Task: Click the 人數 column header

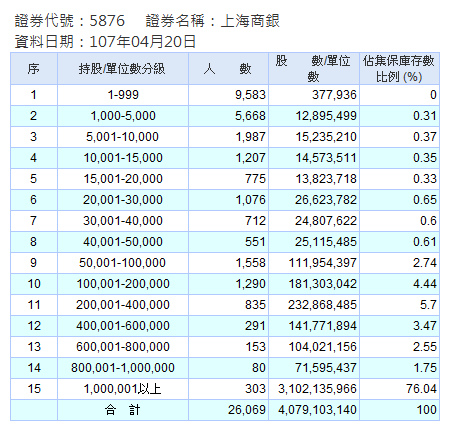Action: tap(228, 69)
